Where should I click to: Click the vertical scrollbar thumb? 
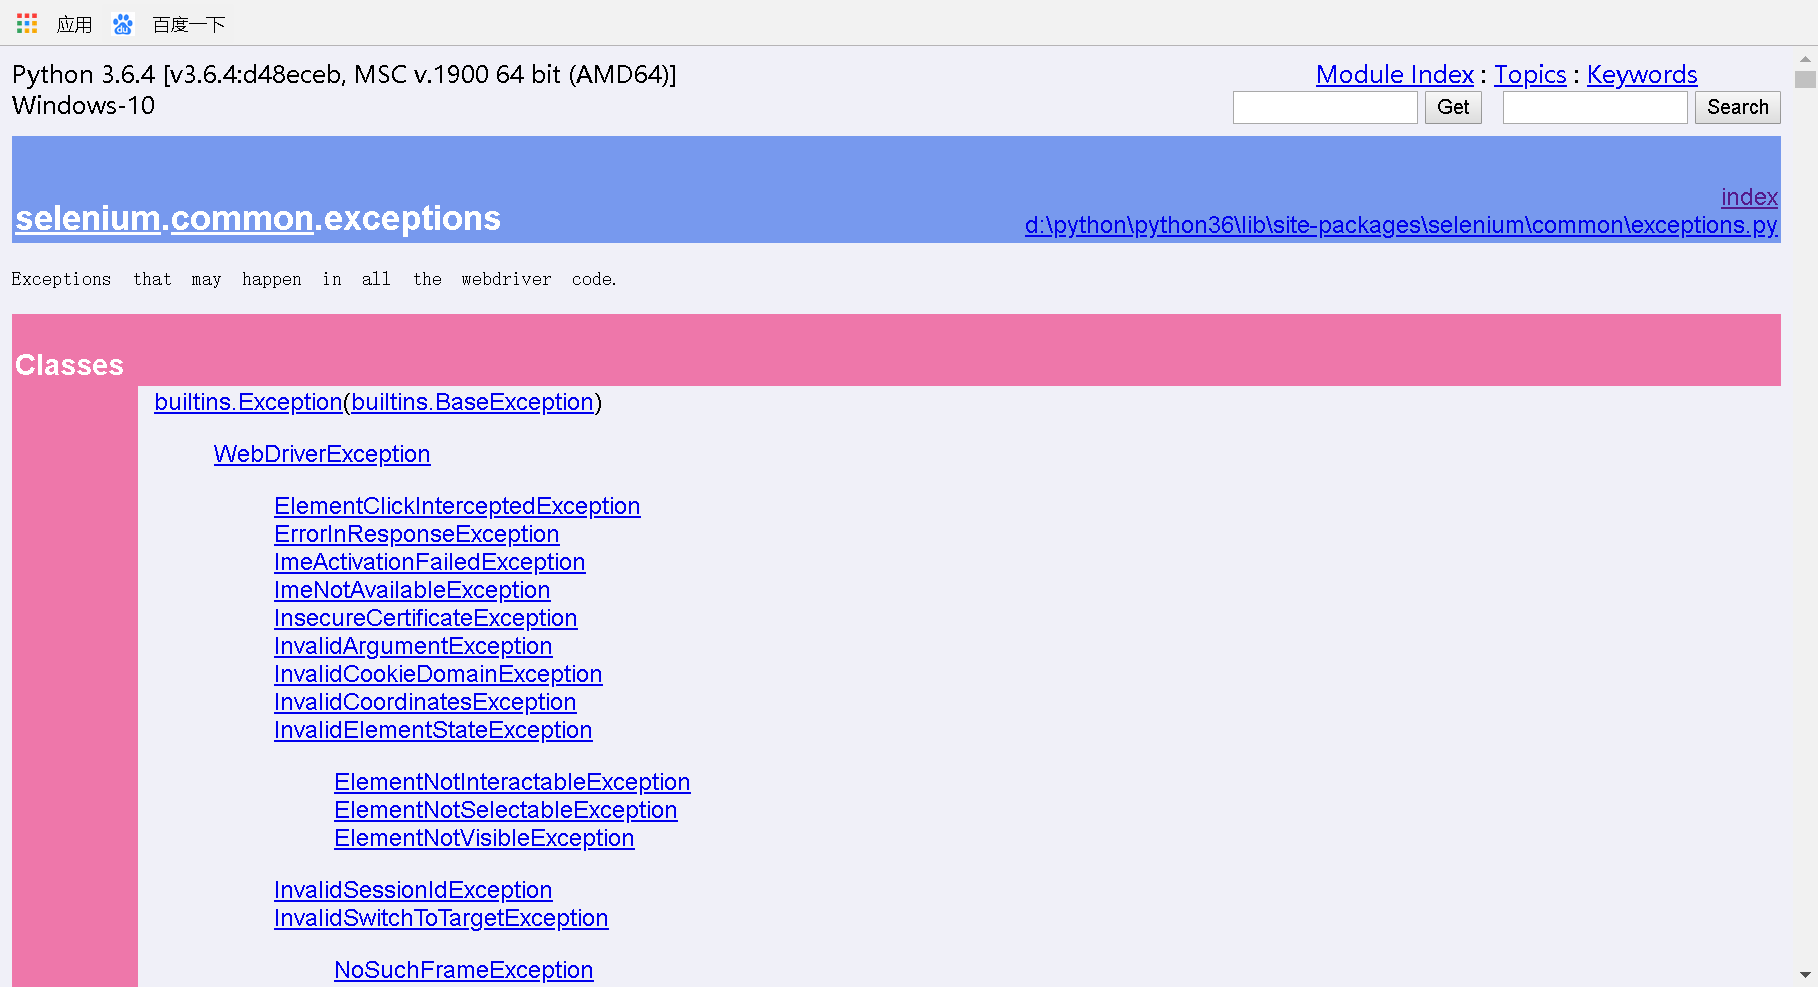1805,79
